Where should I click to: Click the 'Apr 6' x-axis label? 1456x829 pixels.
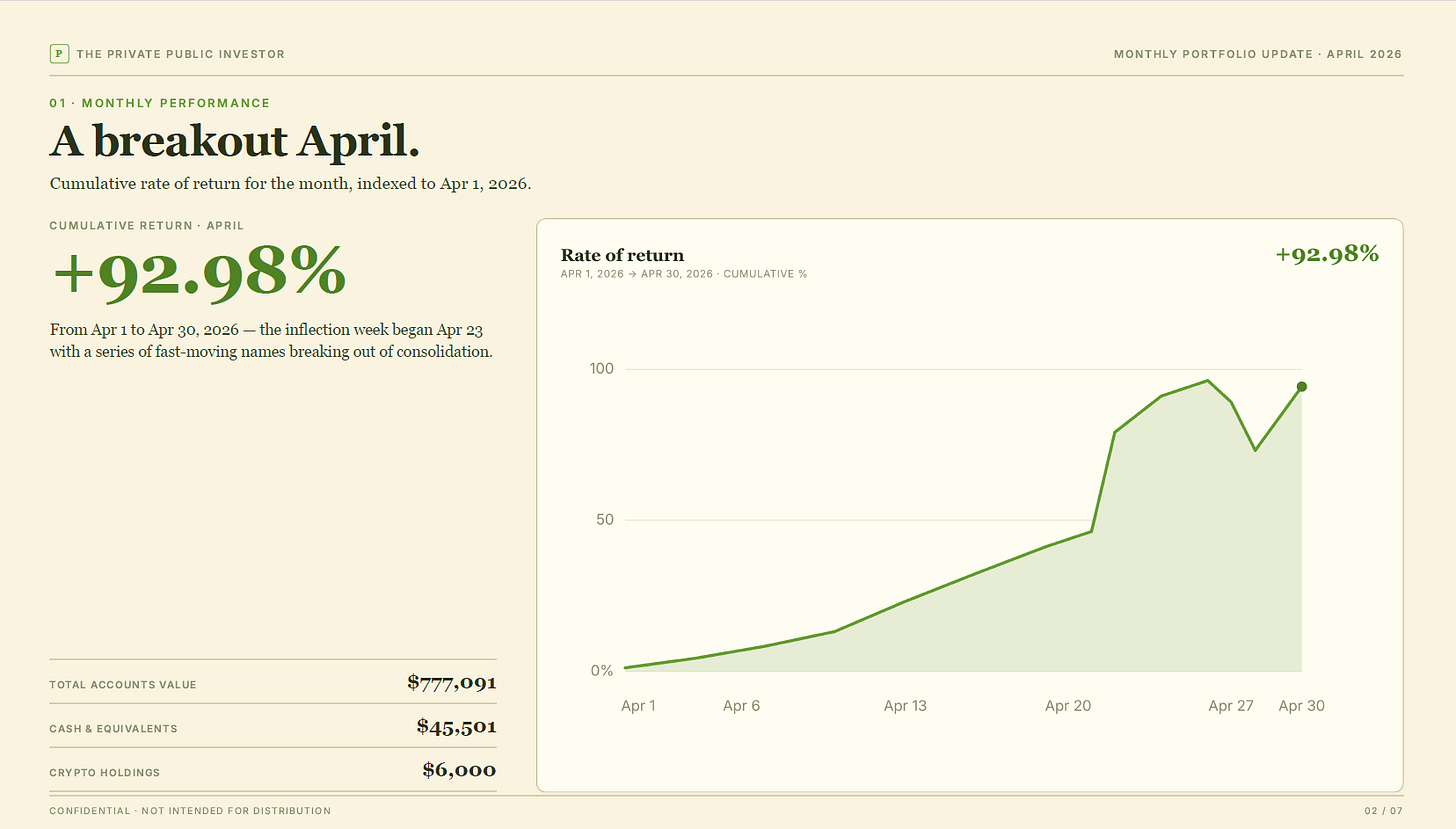[x=742, y=706]
